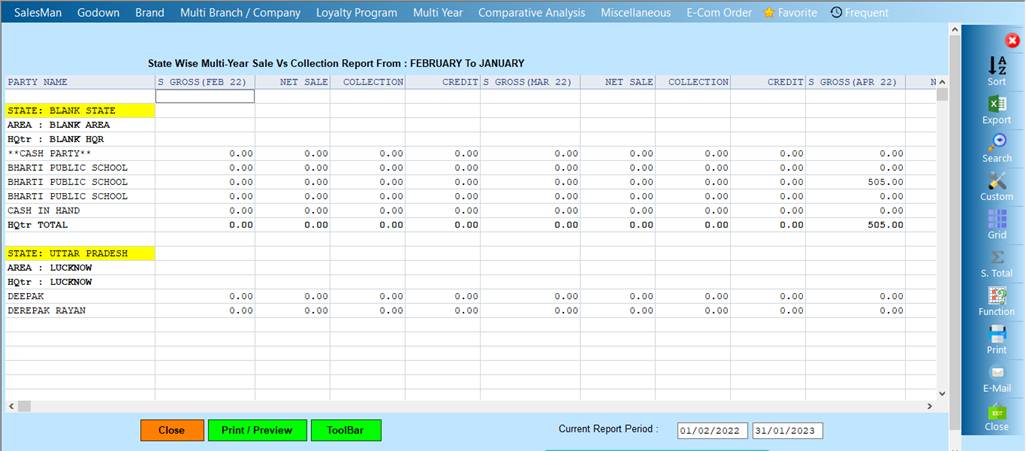Click the report start date field 01/02/2022
This screenshot has width=1026, height=451.
pyautogui.click(x=712, y=431)
